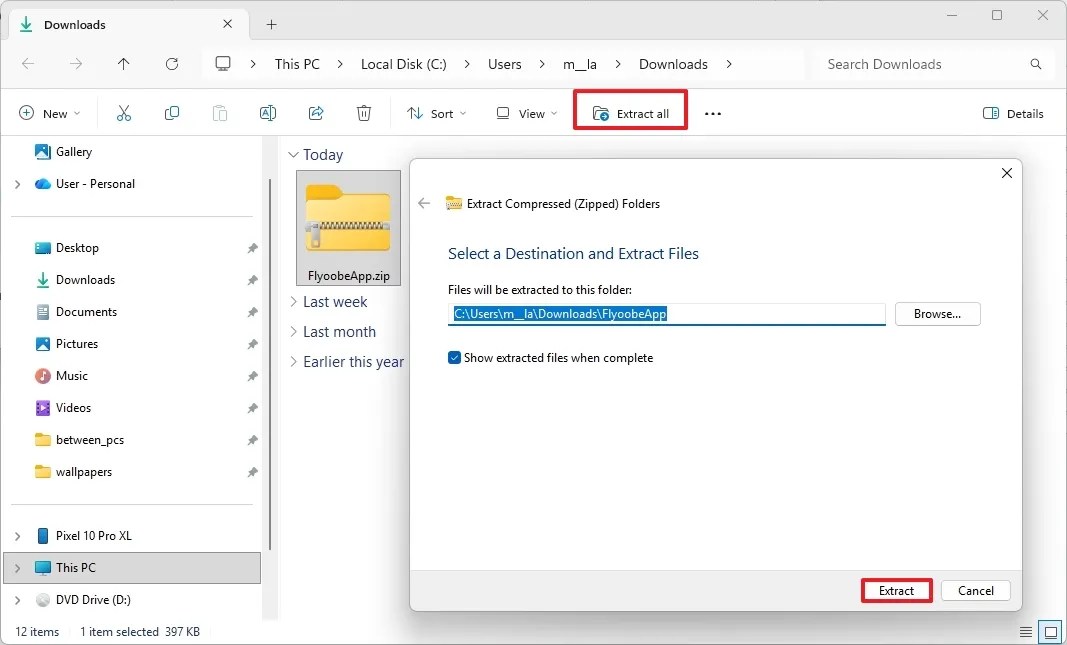Click m__la breadcrumb
The width and height of the screenshot is (1067, 645).
[580, 64]
